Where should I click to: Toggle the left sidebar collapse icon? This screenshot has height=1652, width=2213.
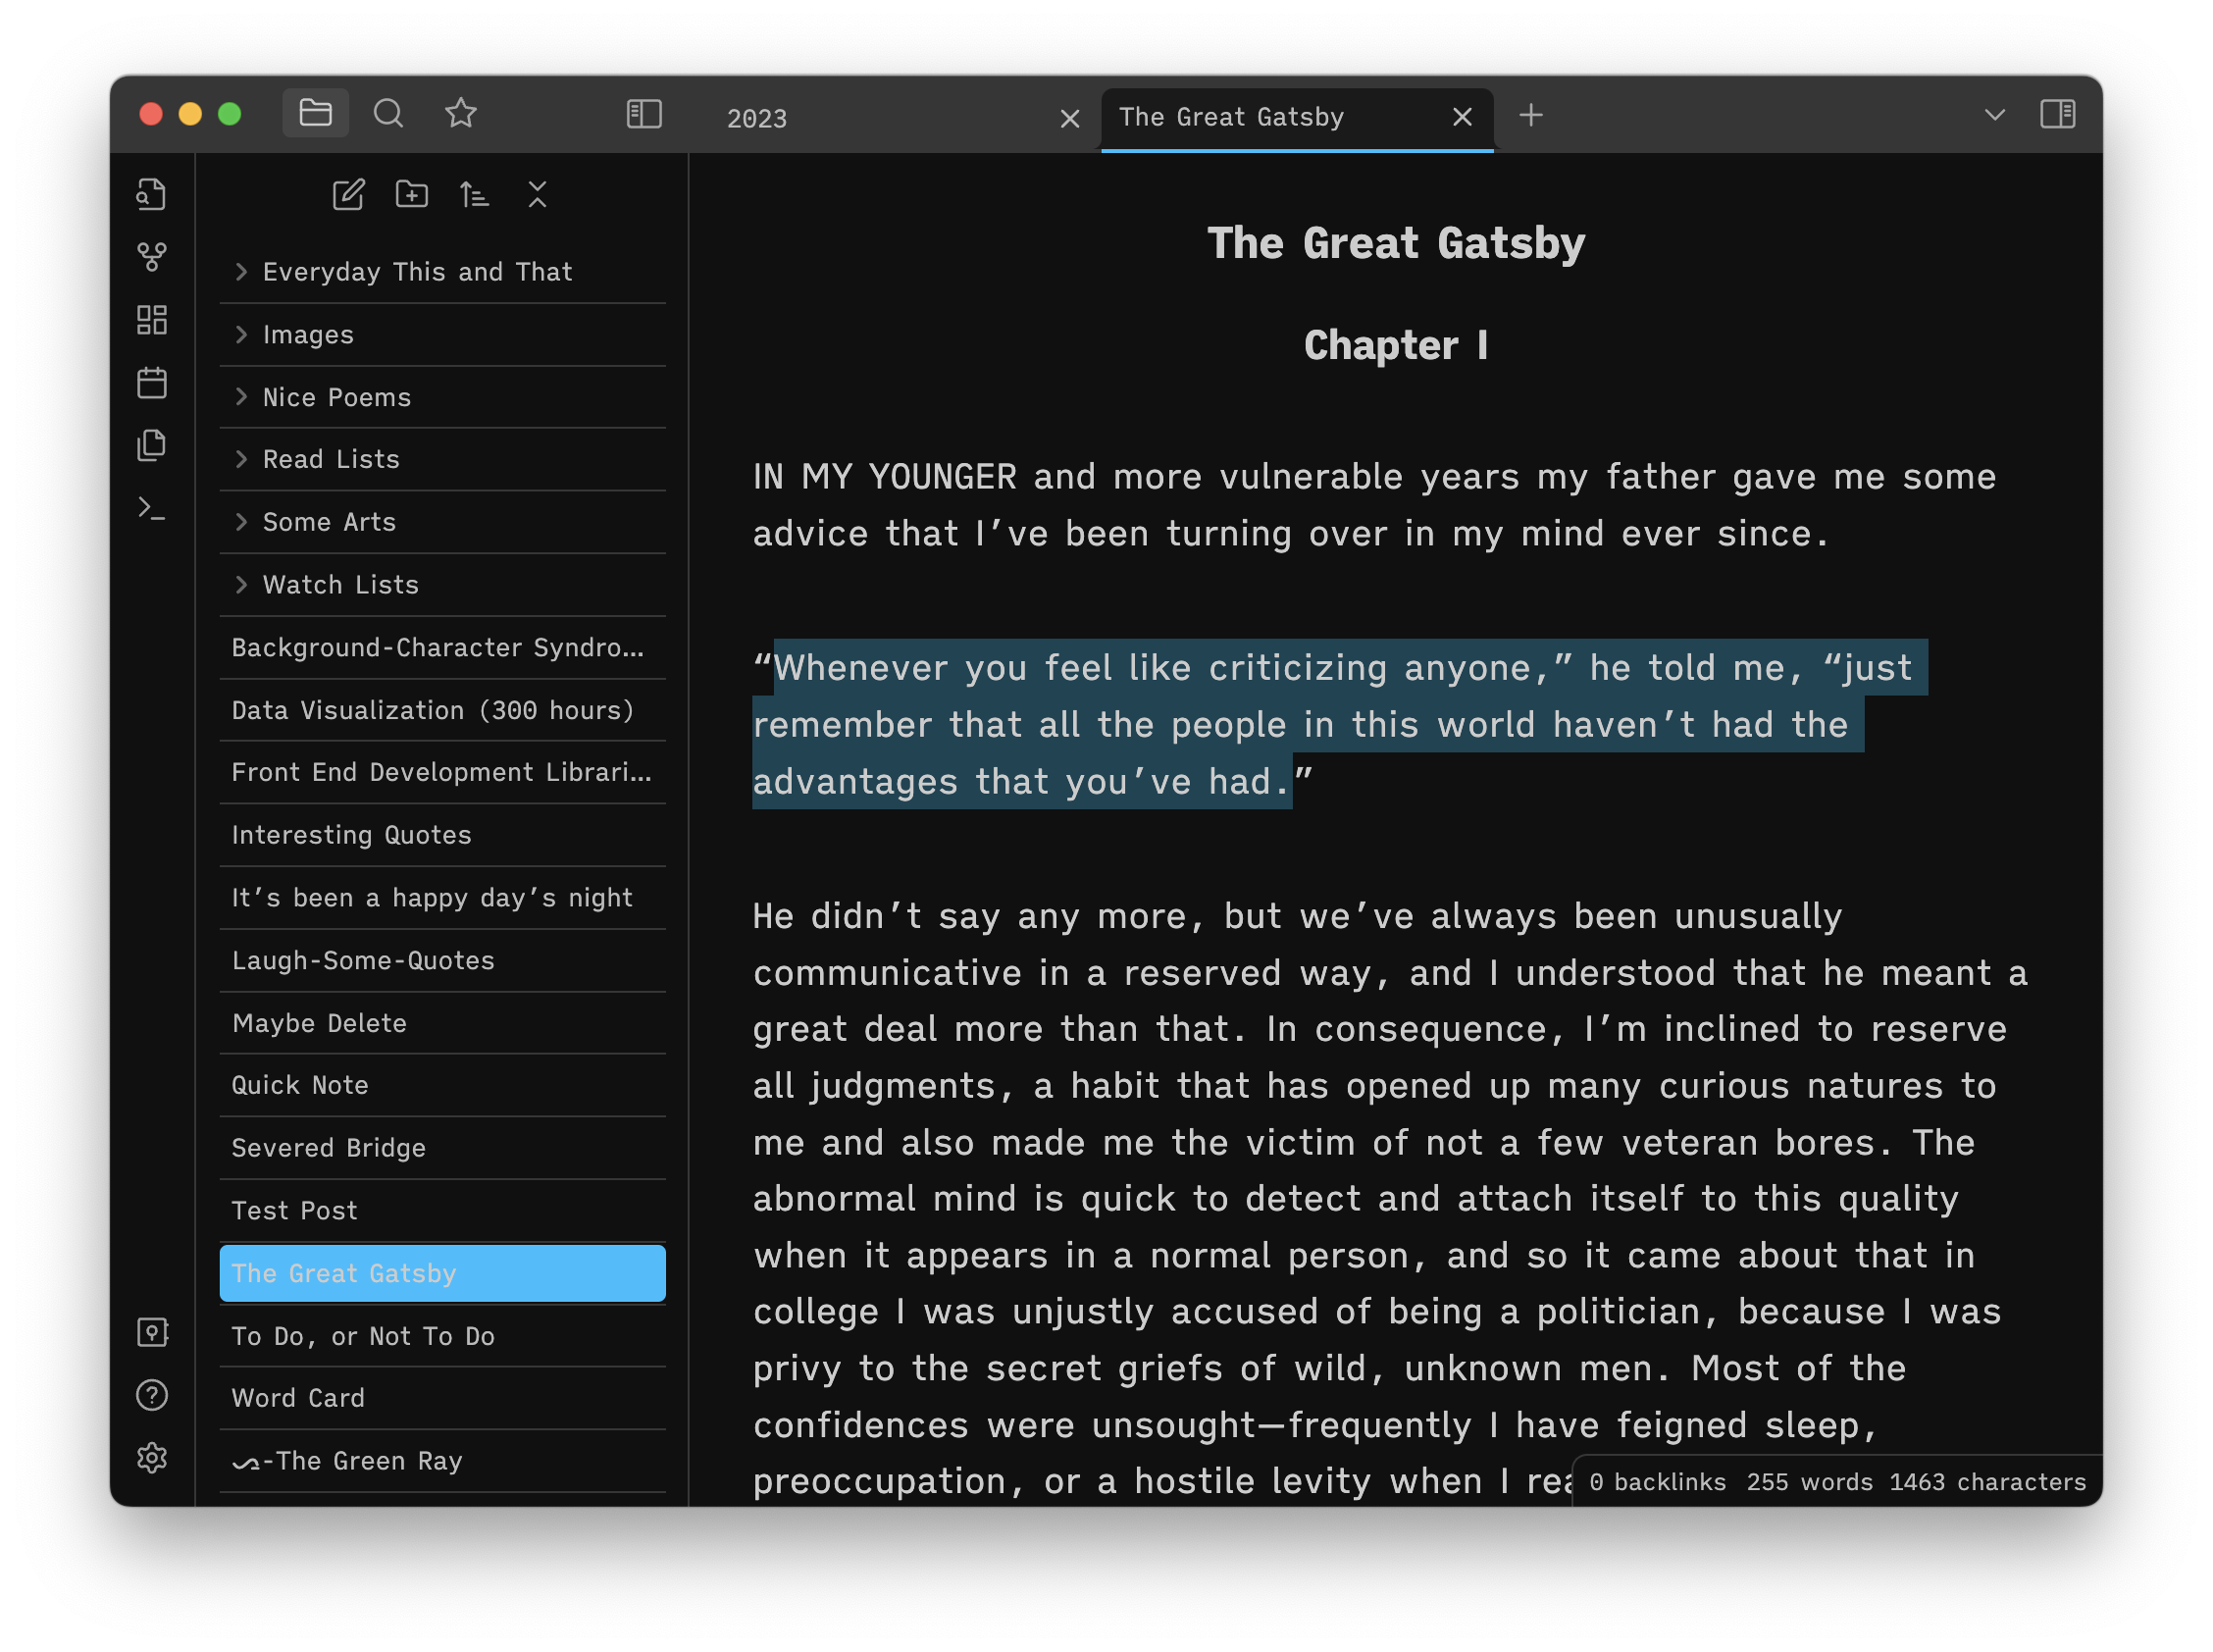tap(644, 114)
